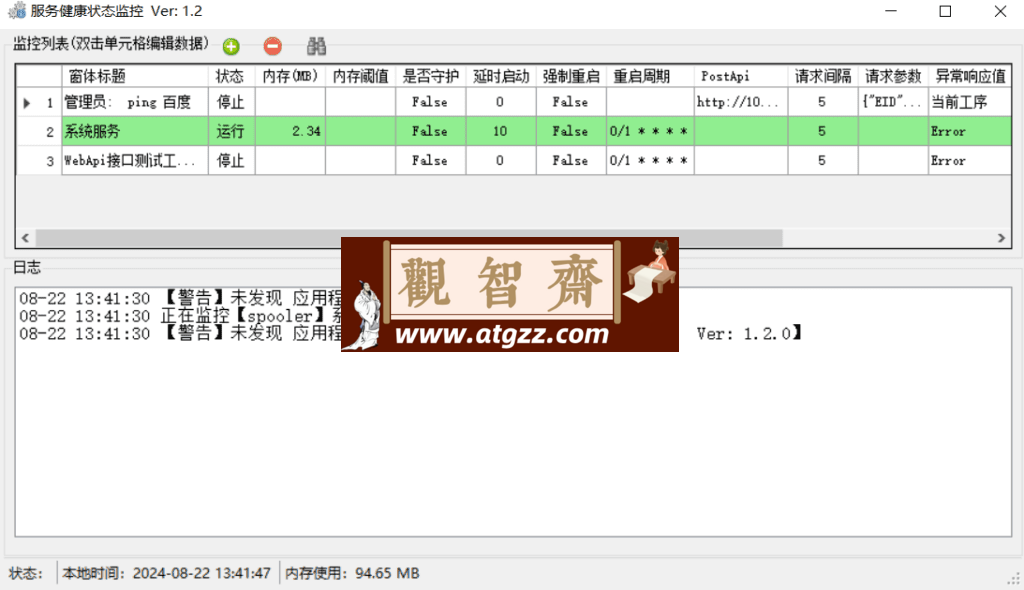Minimize the 服务健康状态监控 window
The width and height of the screenshot is (1024, 590).
point(891,11)
